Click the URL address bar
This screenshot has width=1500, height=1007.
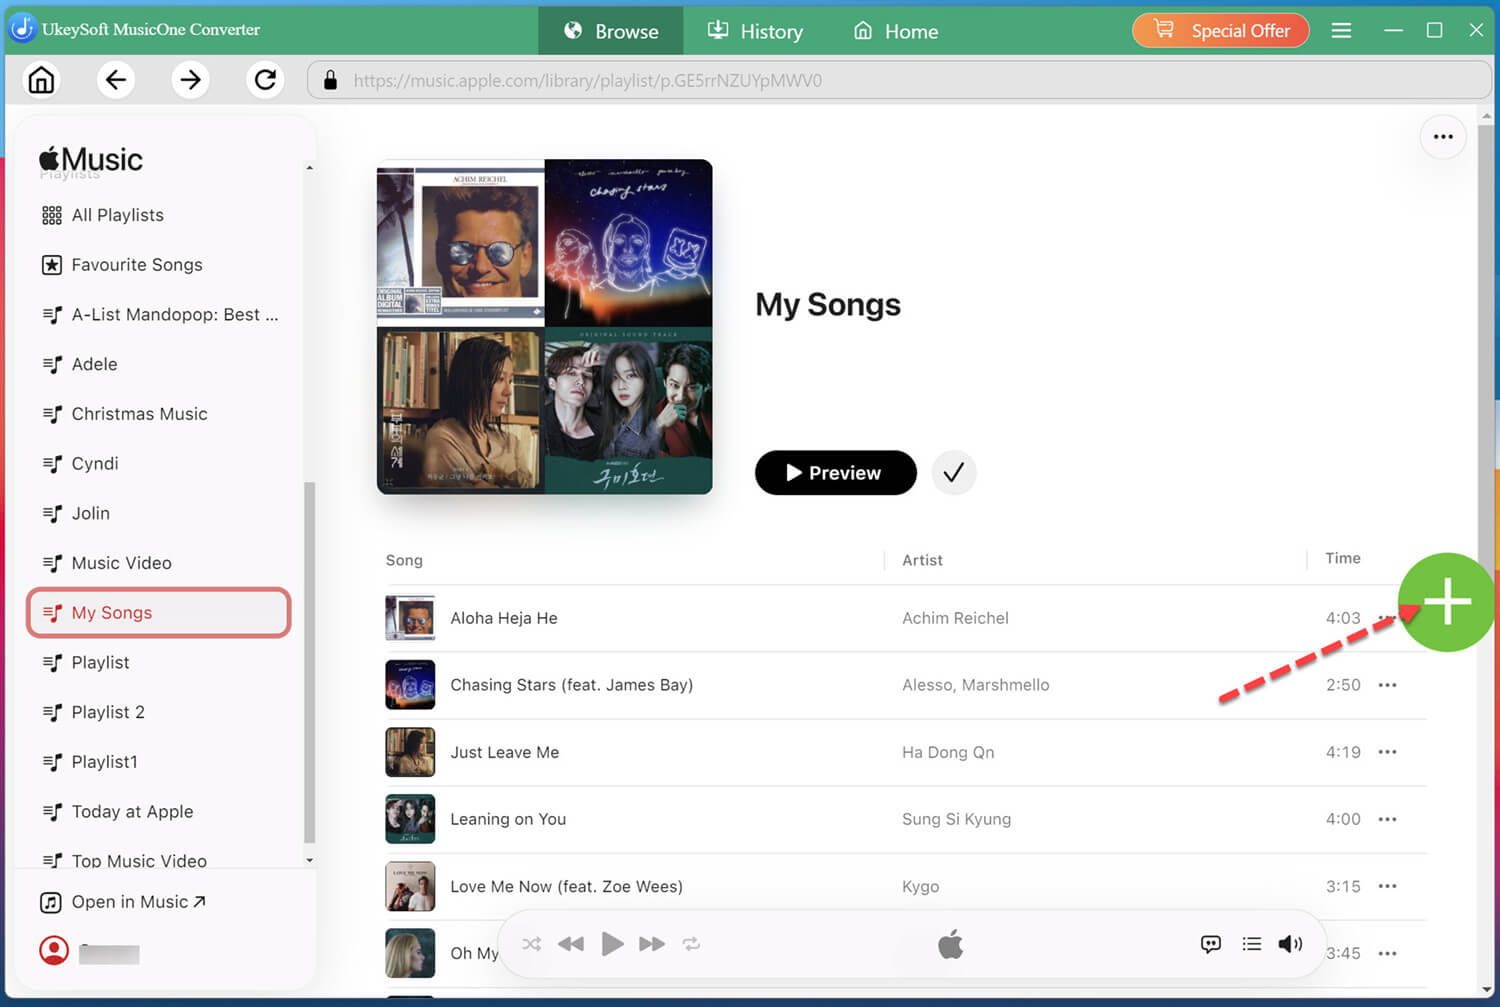900,80
